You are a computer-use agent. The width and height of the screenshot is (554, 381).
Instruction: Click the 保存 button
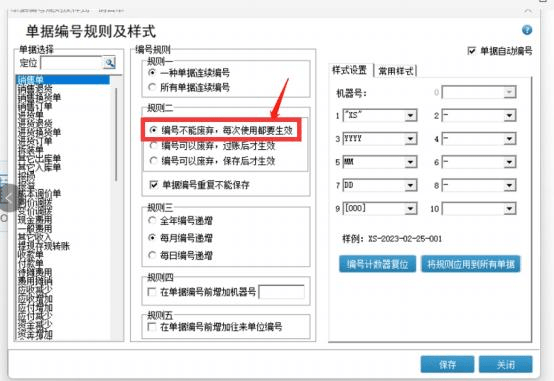coord(447,364)
